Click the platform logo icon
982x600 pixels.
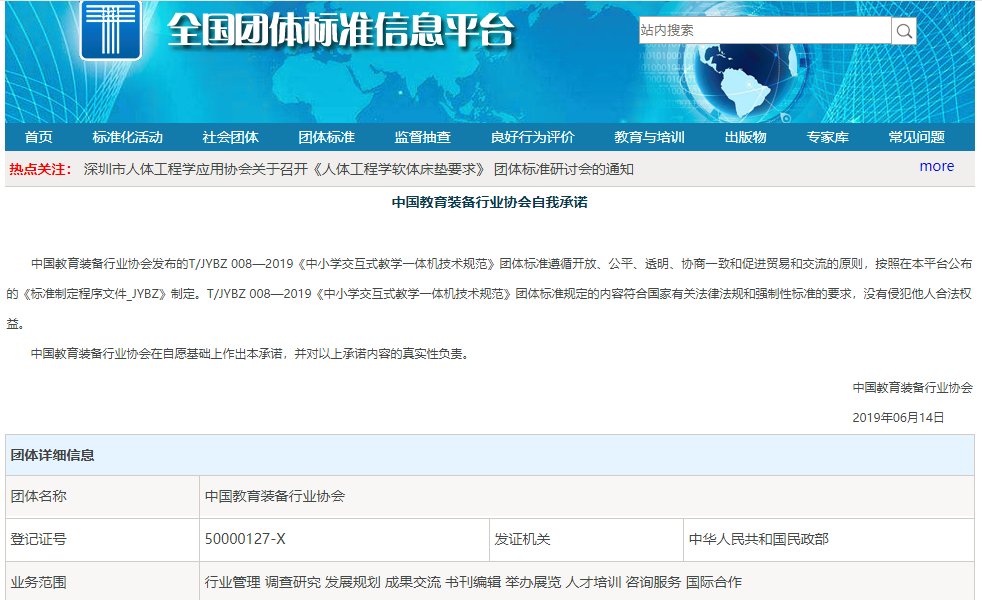pyautogui.click(x=110, y=30)
